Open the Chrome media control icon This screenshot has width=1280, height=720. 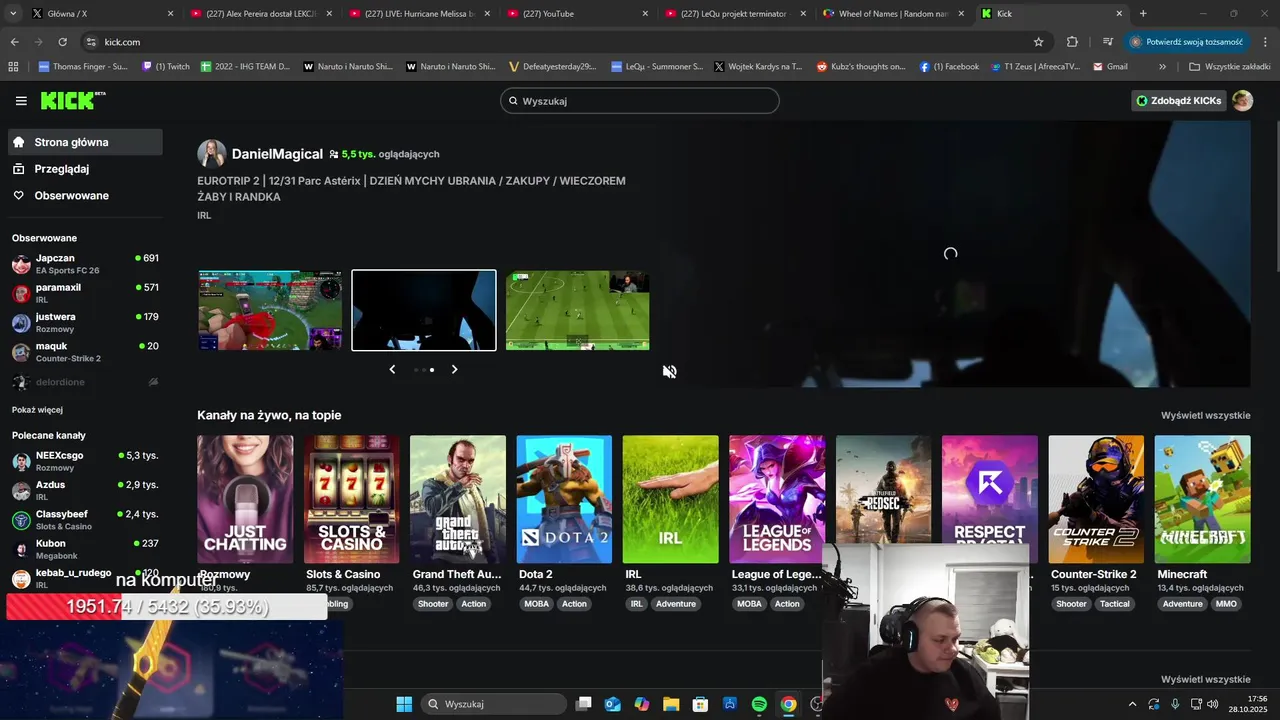click(x=1107, y=42)
